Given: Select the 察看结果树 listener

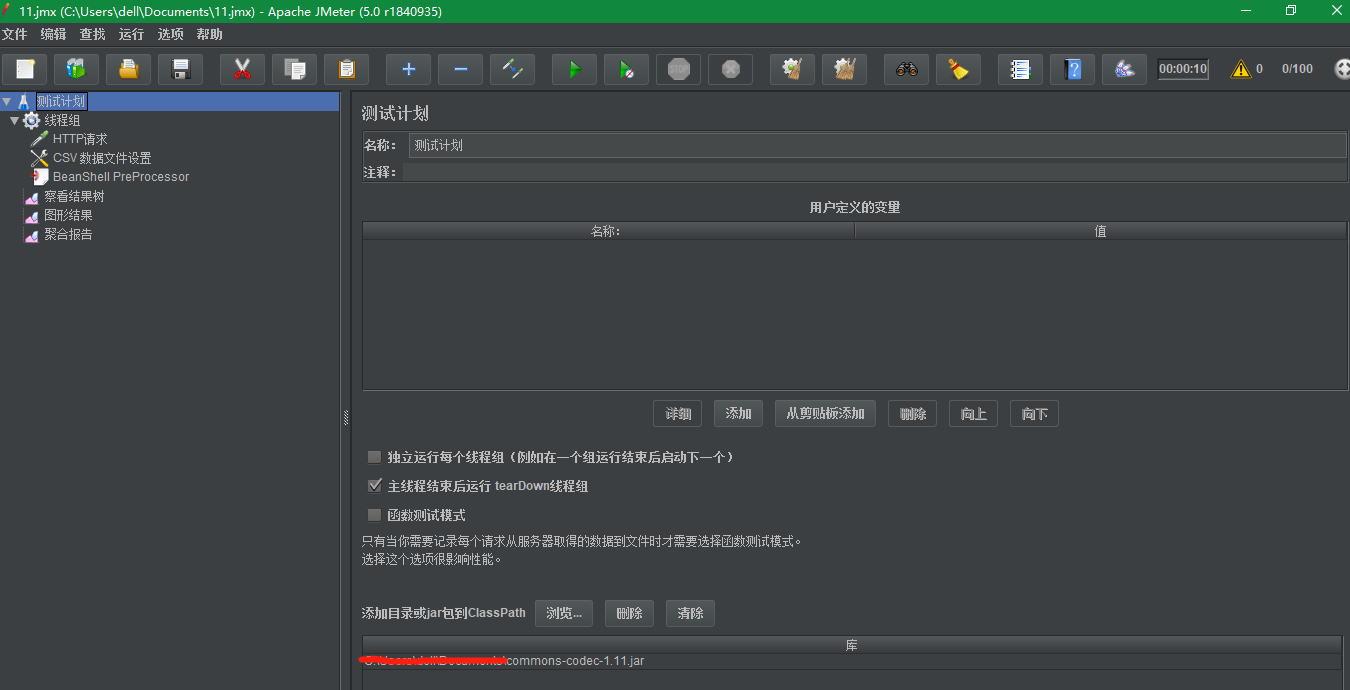Looking at the screenshot, I should coord(74,196).
